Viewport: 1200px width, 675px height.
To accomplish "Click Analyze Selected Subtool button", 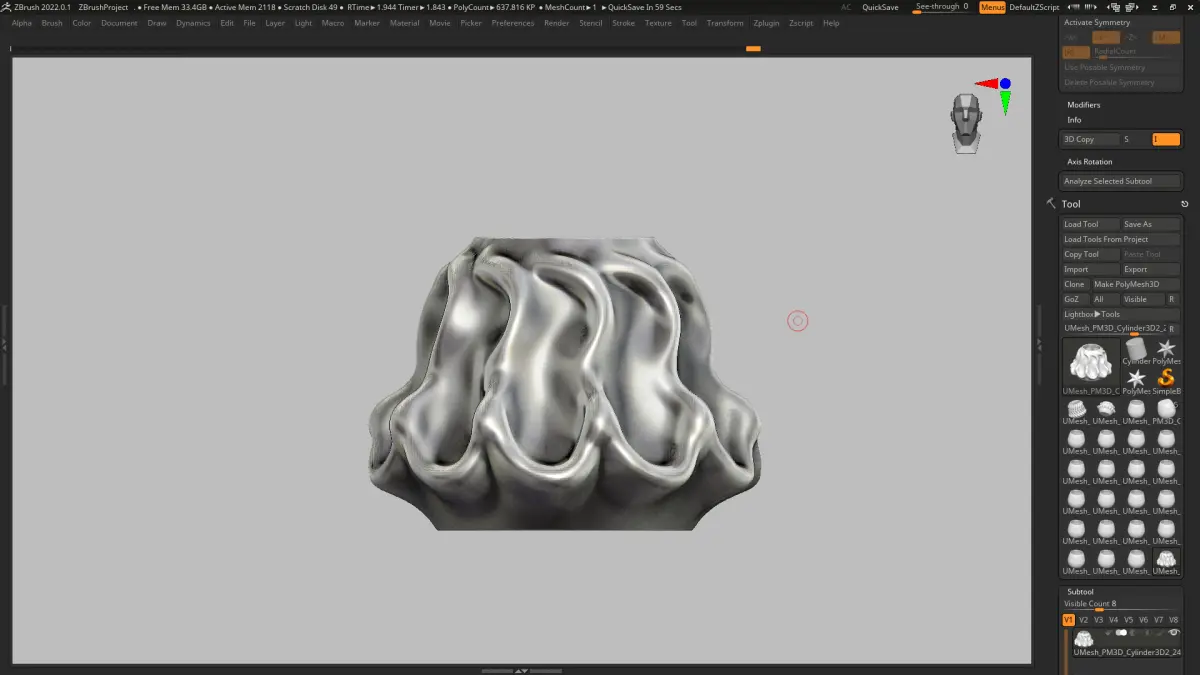I will coord(1121,181).
